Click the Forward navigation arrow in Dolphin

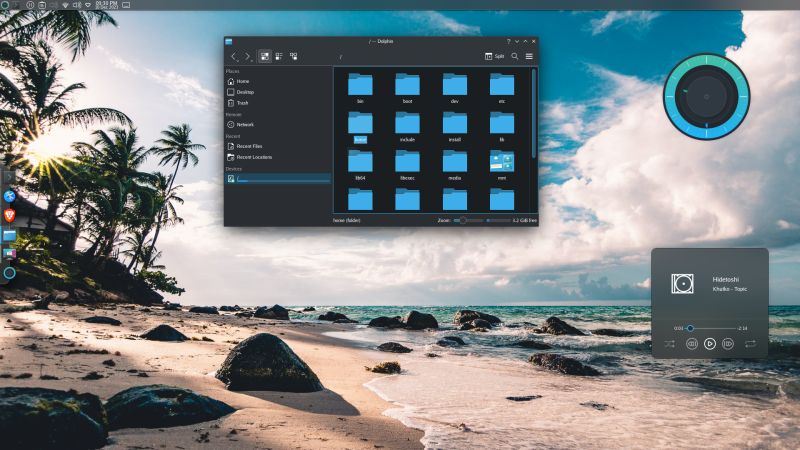(249, 56)
